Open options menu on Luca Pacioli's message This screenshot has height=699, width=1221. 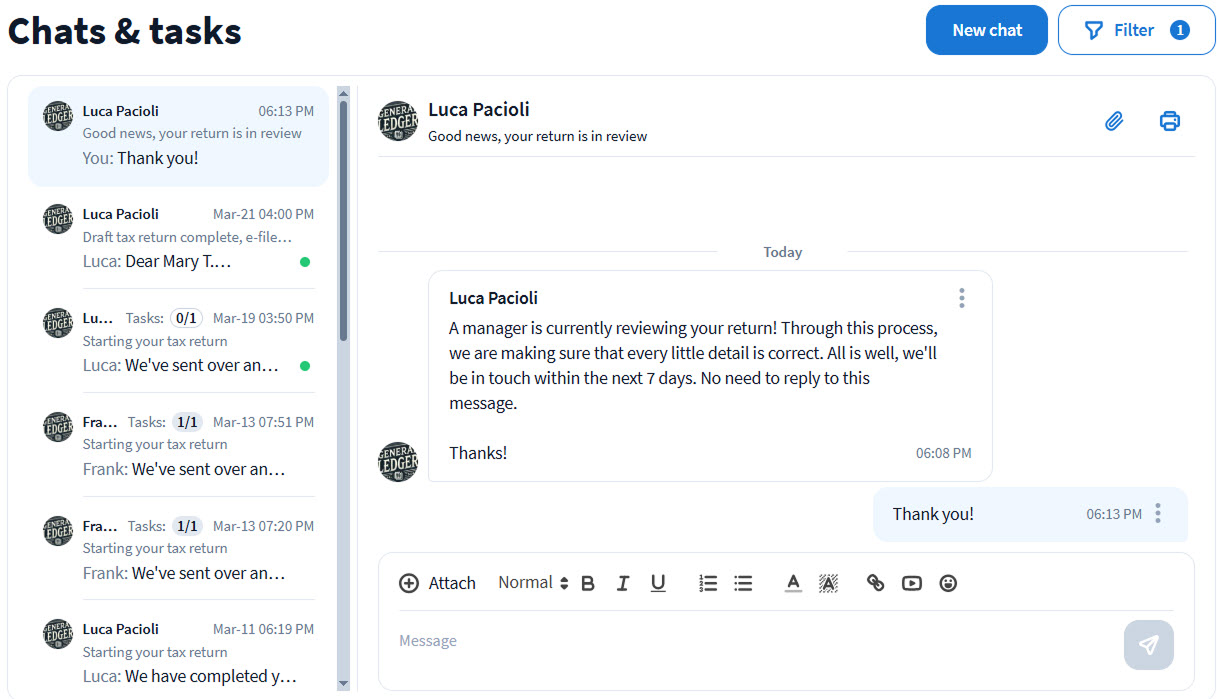click(x=961, y=298)
